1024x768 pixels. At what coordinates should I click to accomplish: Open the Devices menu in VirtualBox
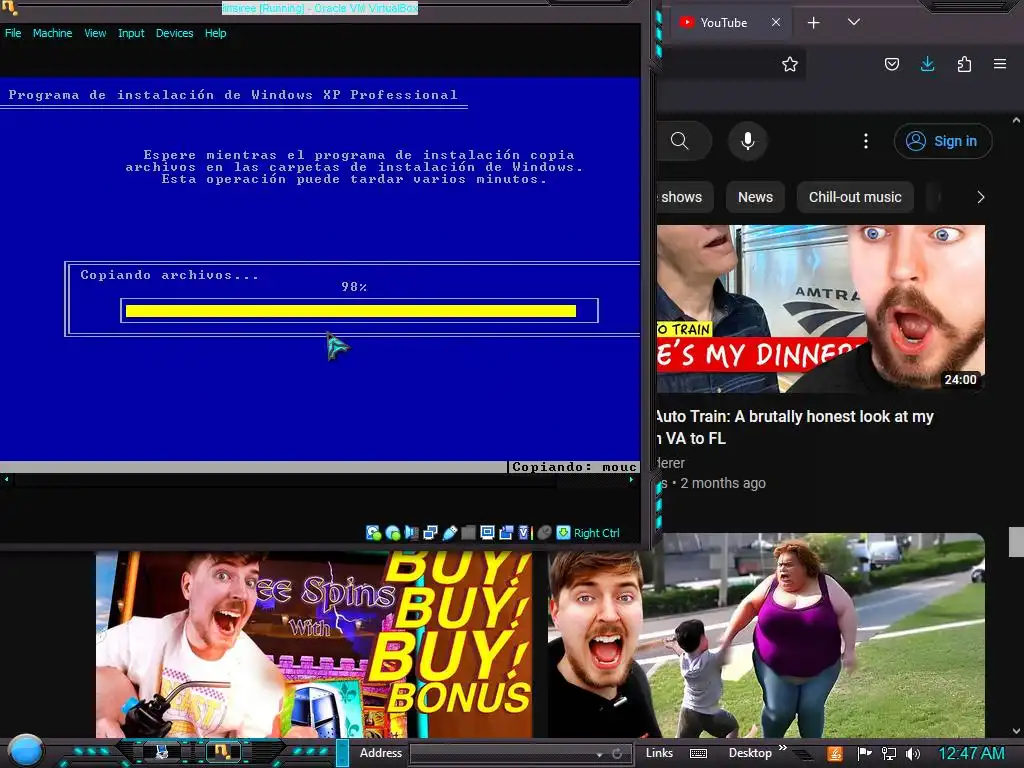[174, 33]
